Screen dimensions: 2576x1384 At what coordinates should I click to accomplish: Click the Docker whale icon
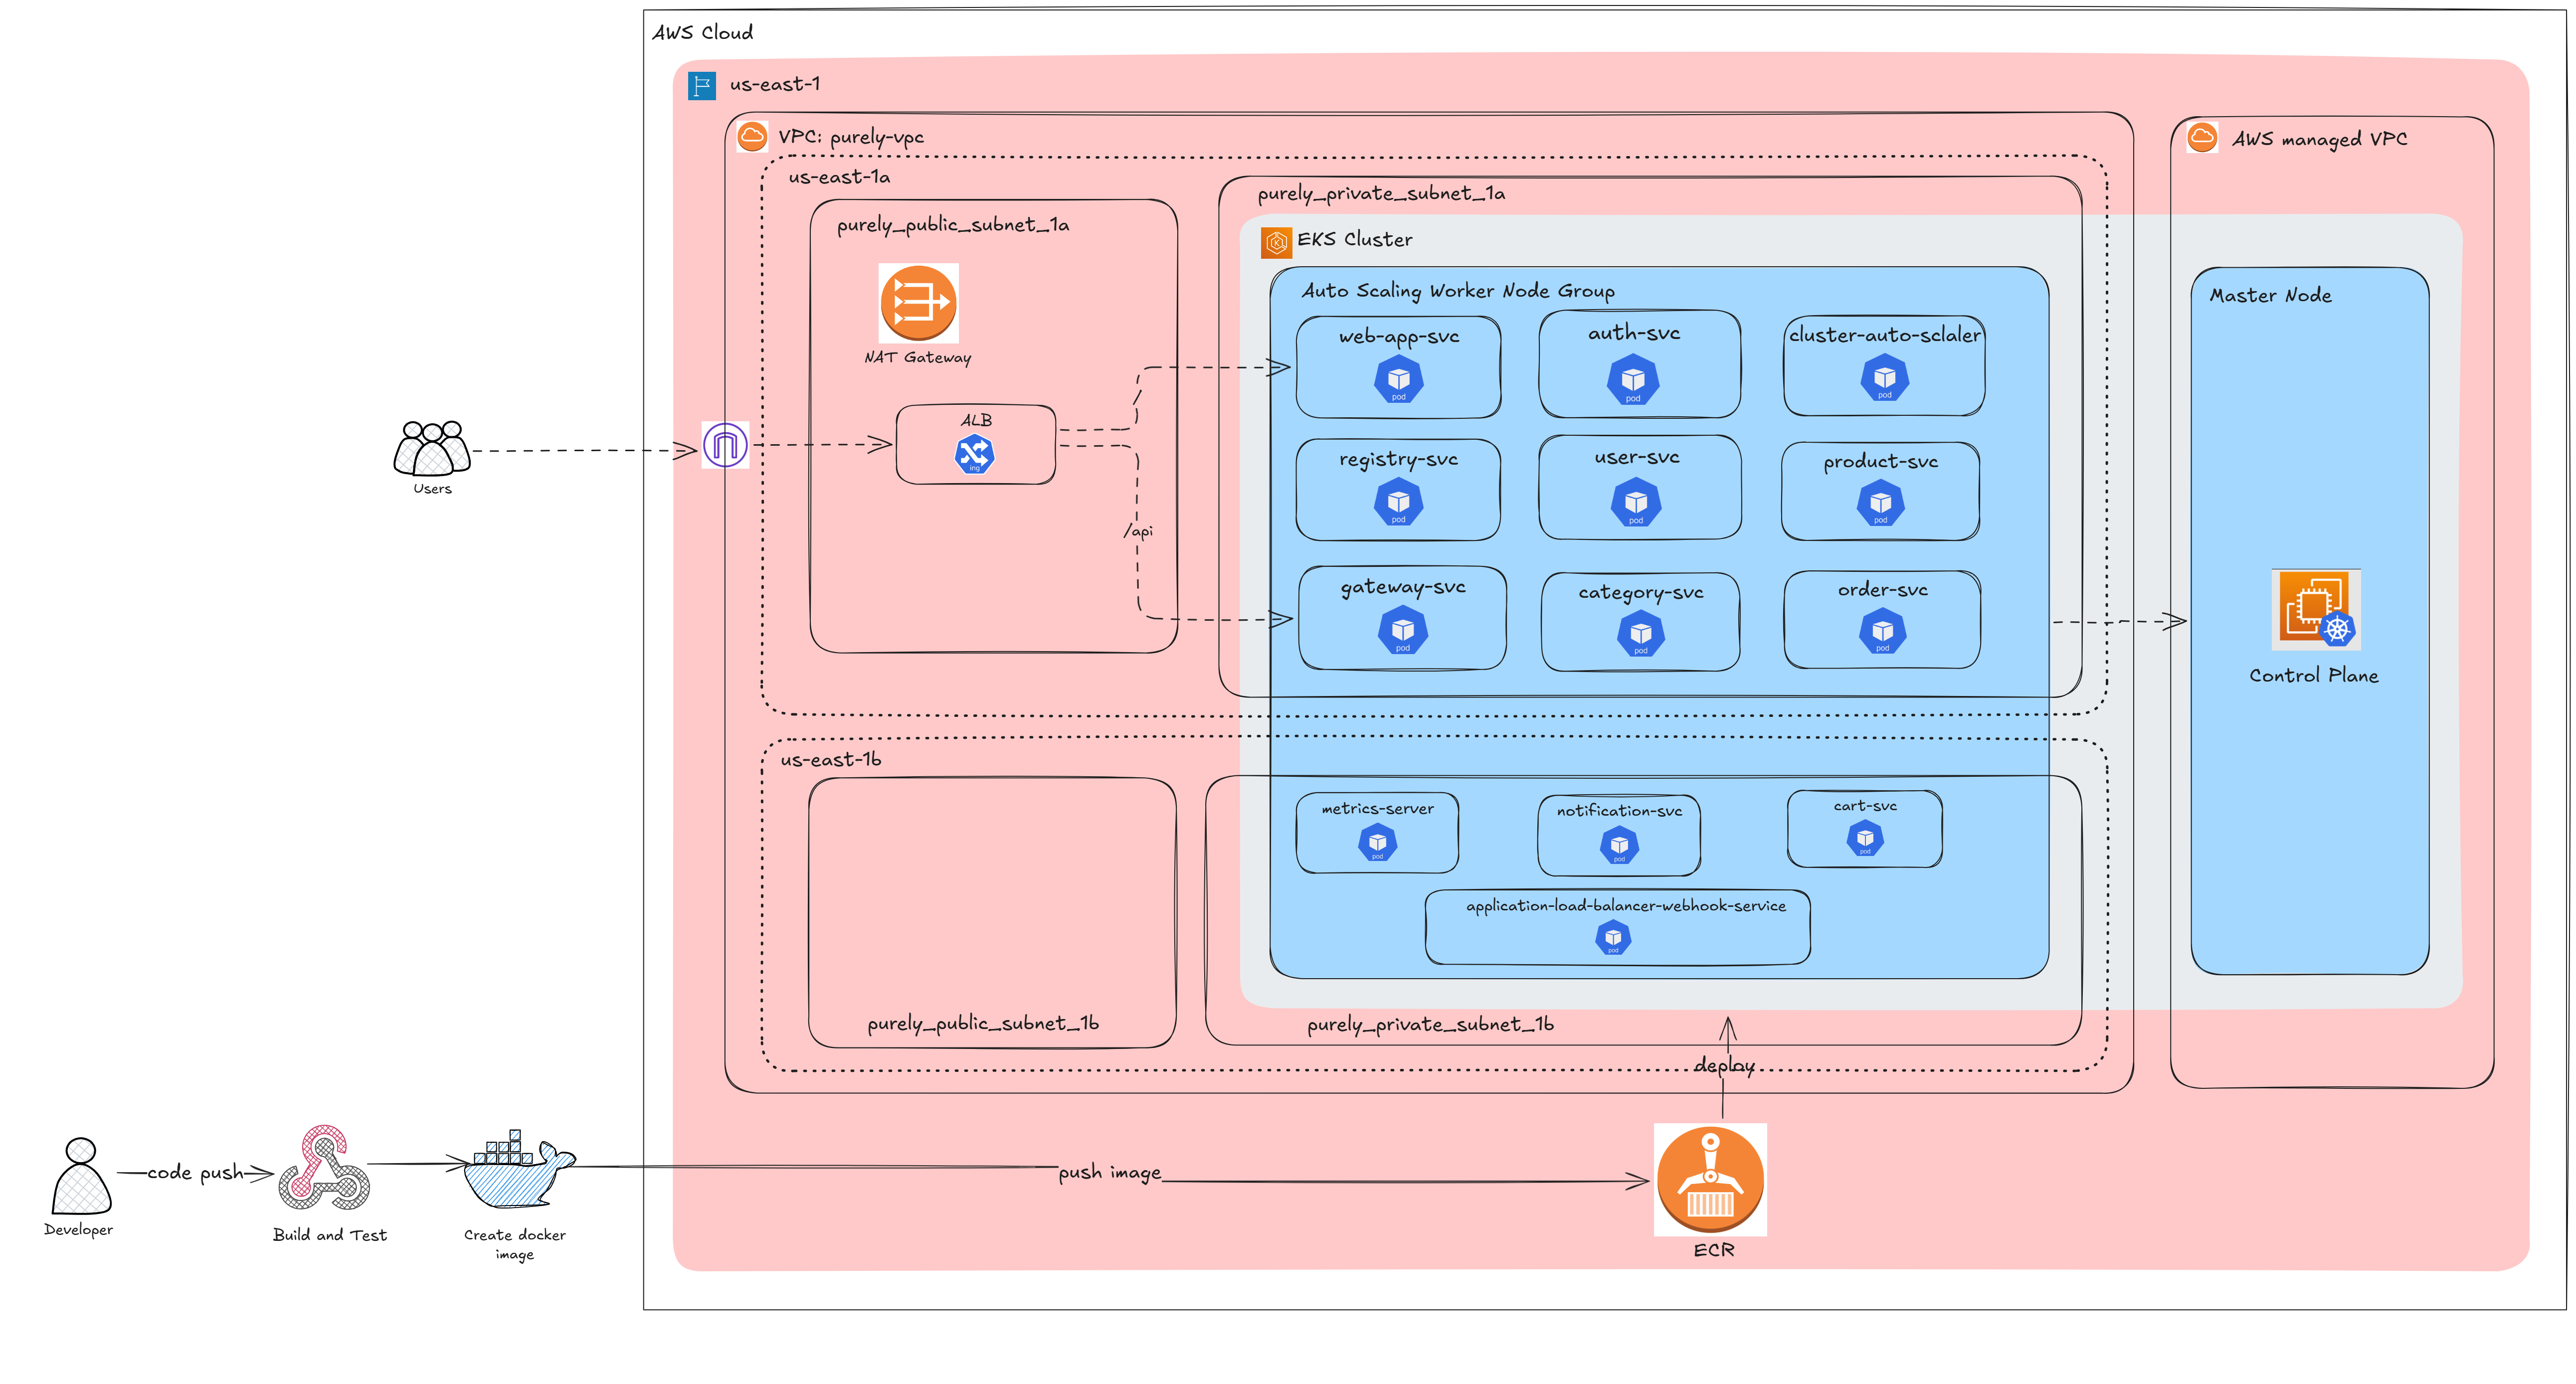(x=519, y=1170)
